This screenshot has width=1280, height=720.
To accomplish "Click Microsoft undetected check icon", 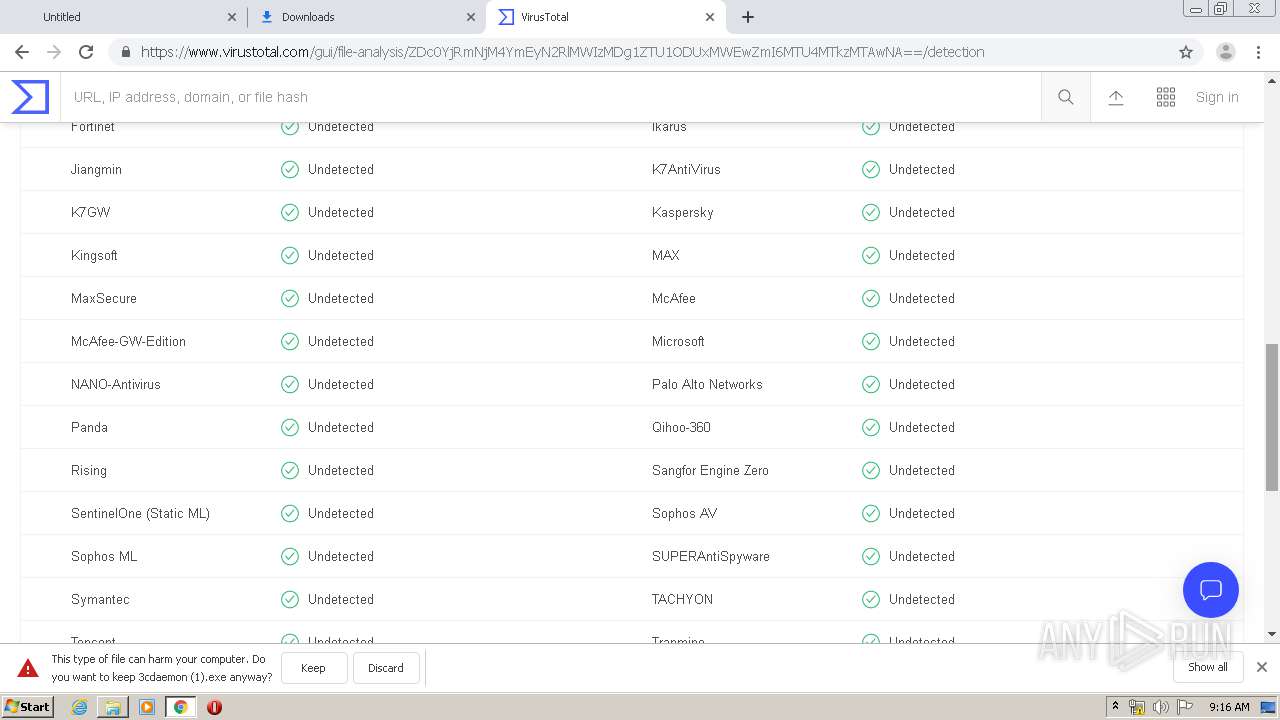I will (x=871, y=341).
